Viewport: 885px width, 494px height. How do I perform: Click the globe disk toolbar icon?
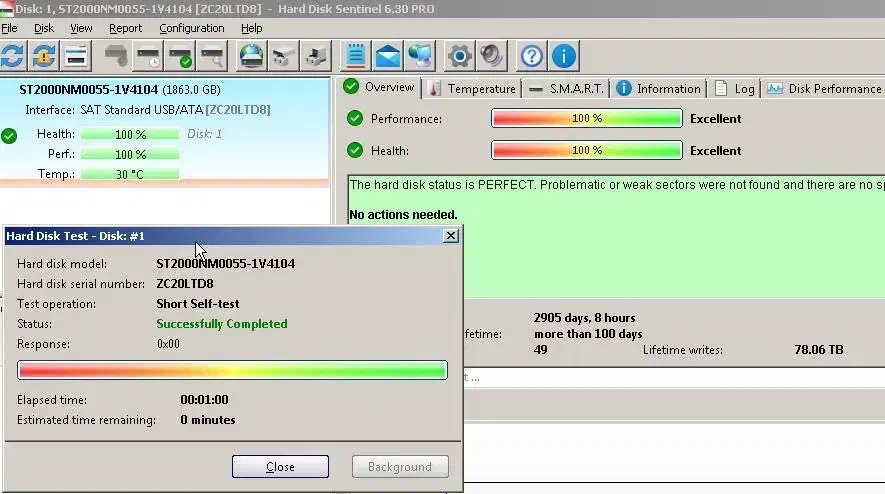tap(251, 55)
